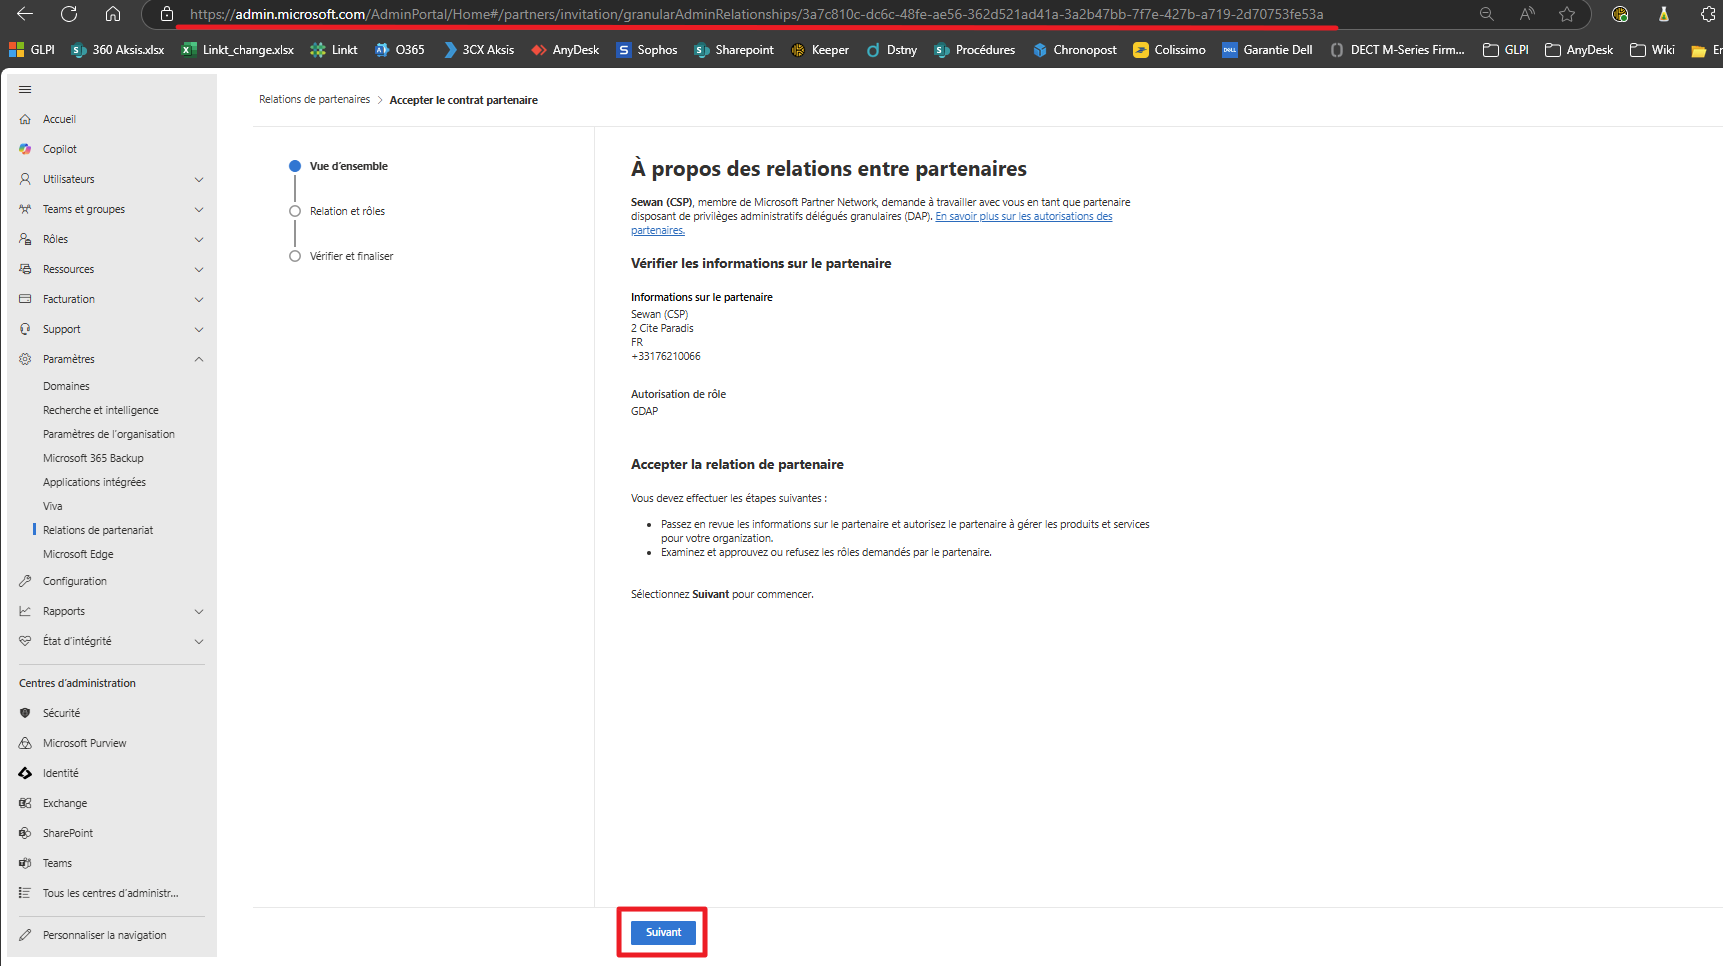Click the zoom magnifier icon in address bar
This screenshot has height=966, width=1723.
(1487, 14)
